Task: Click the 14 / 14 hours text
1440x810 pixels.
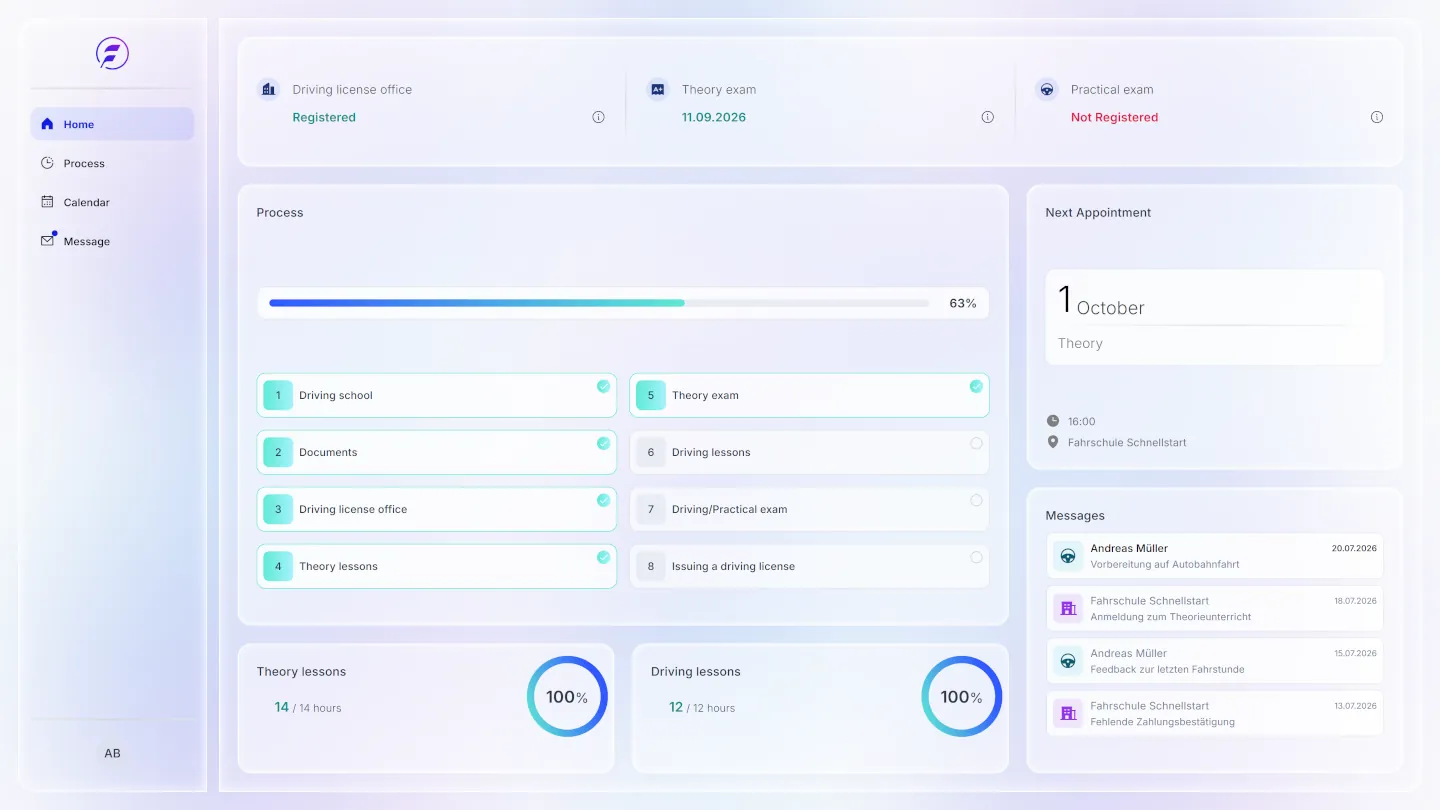Action: click(x=308, y=707)
